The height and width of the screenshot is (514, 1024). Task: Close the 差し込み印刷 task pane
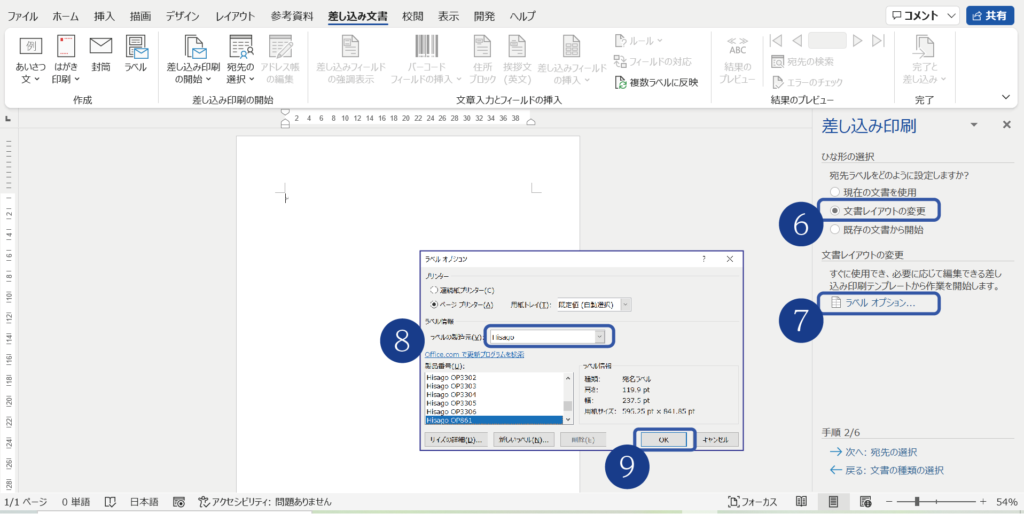(1006, 125)
